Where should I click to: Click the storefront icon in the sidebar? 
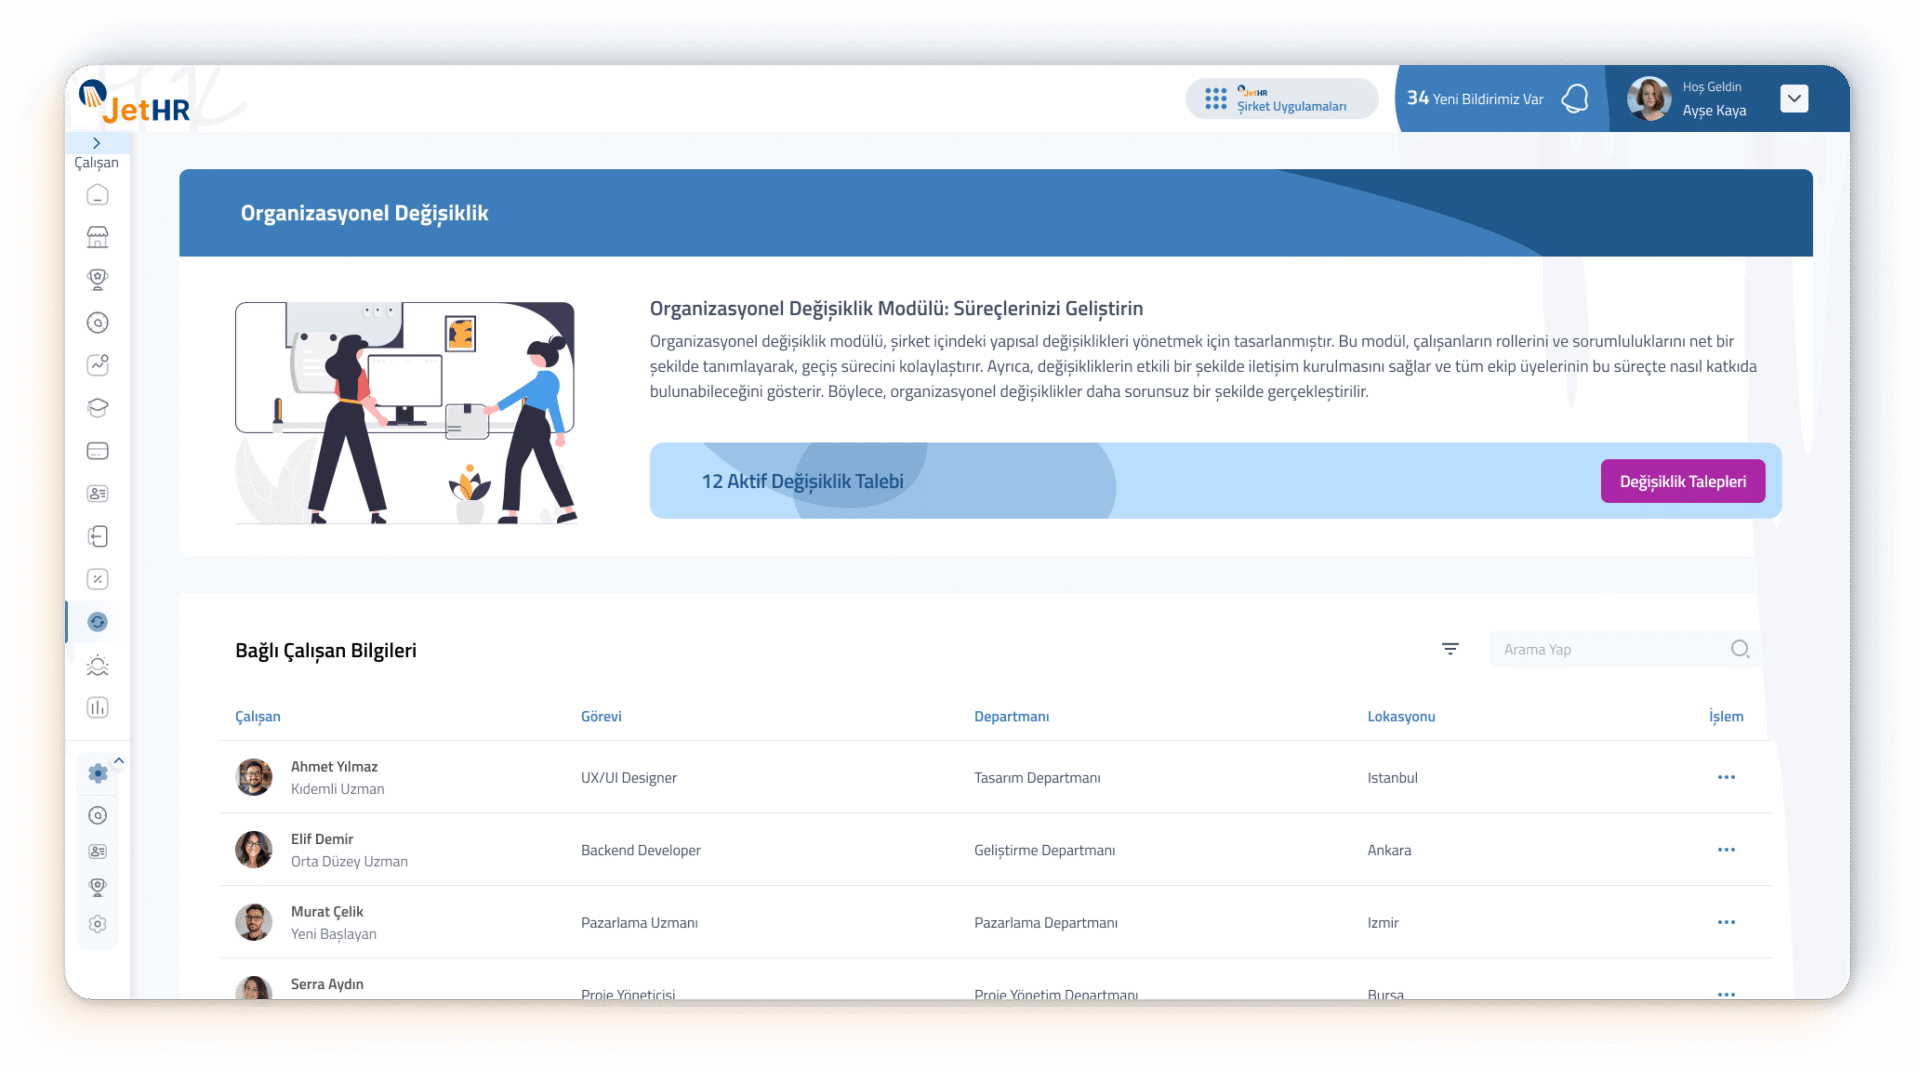[x=97, y=237]
